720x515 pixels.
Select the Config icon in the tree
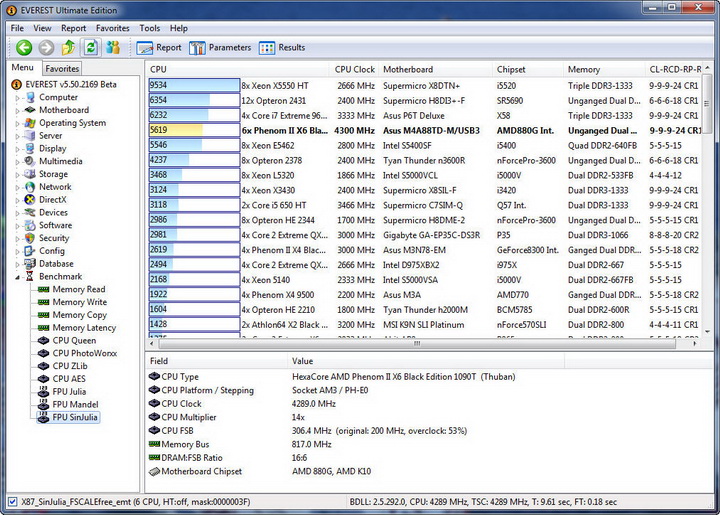(30, 251)
